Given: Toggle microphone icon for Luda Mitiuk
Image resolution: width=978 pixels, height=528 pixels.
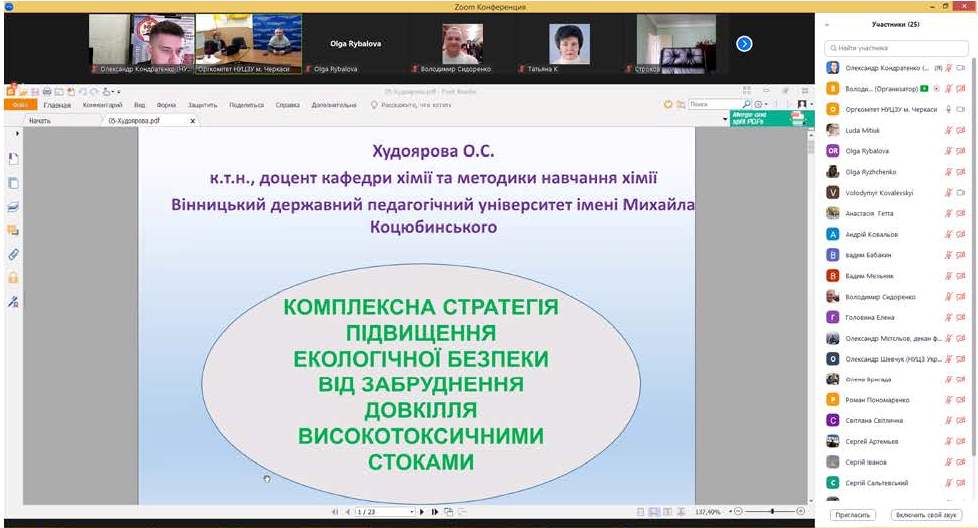Looking at the screenshot, I should [x=948, y=130].
